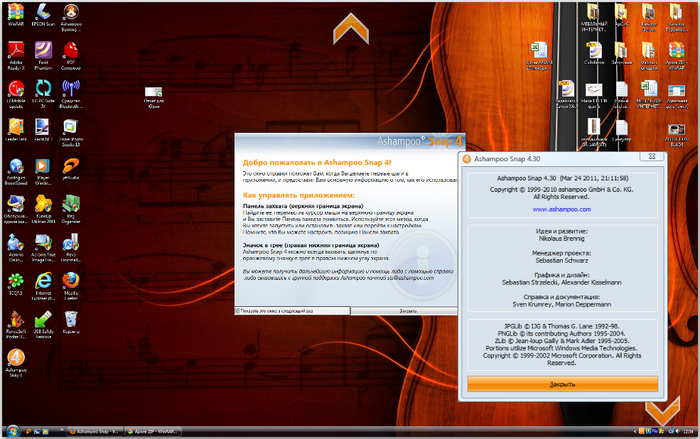
Task: Click the volume speaker tray icon
Action: [x=677, y=431]
